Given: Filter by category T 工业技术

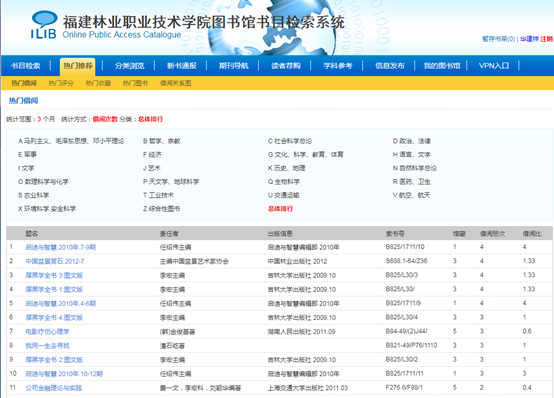Looking at the screenshot, I should pyautogui.click(x=158, y=195).
